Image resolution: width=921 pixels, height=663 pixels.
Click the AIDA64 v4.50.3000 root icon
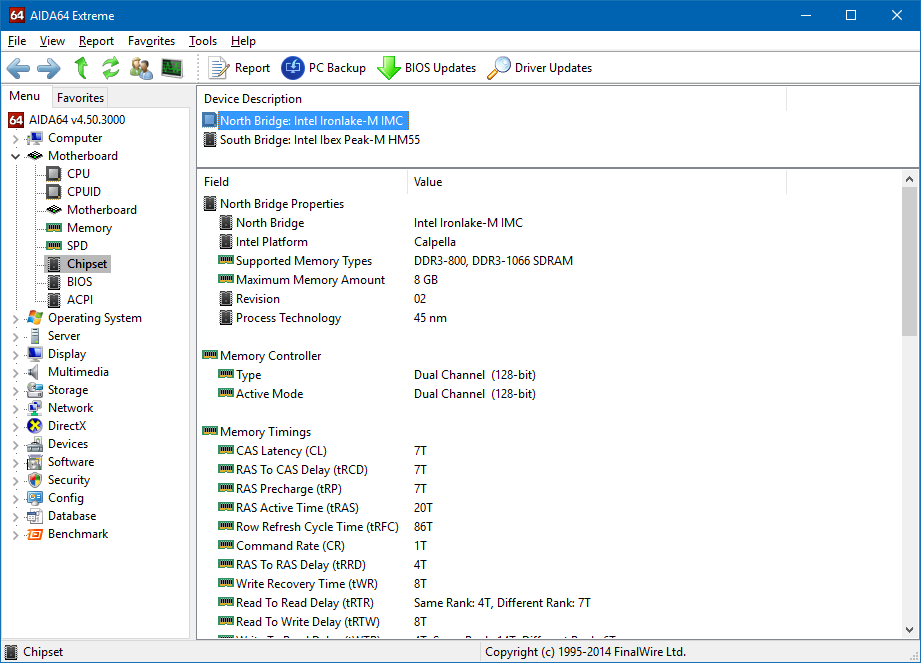coord(16,120)
